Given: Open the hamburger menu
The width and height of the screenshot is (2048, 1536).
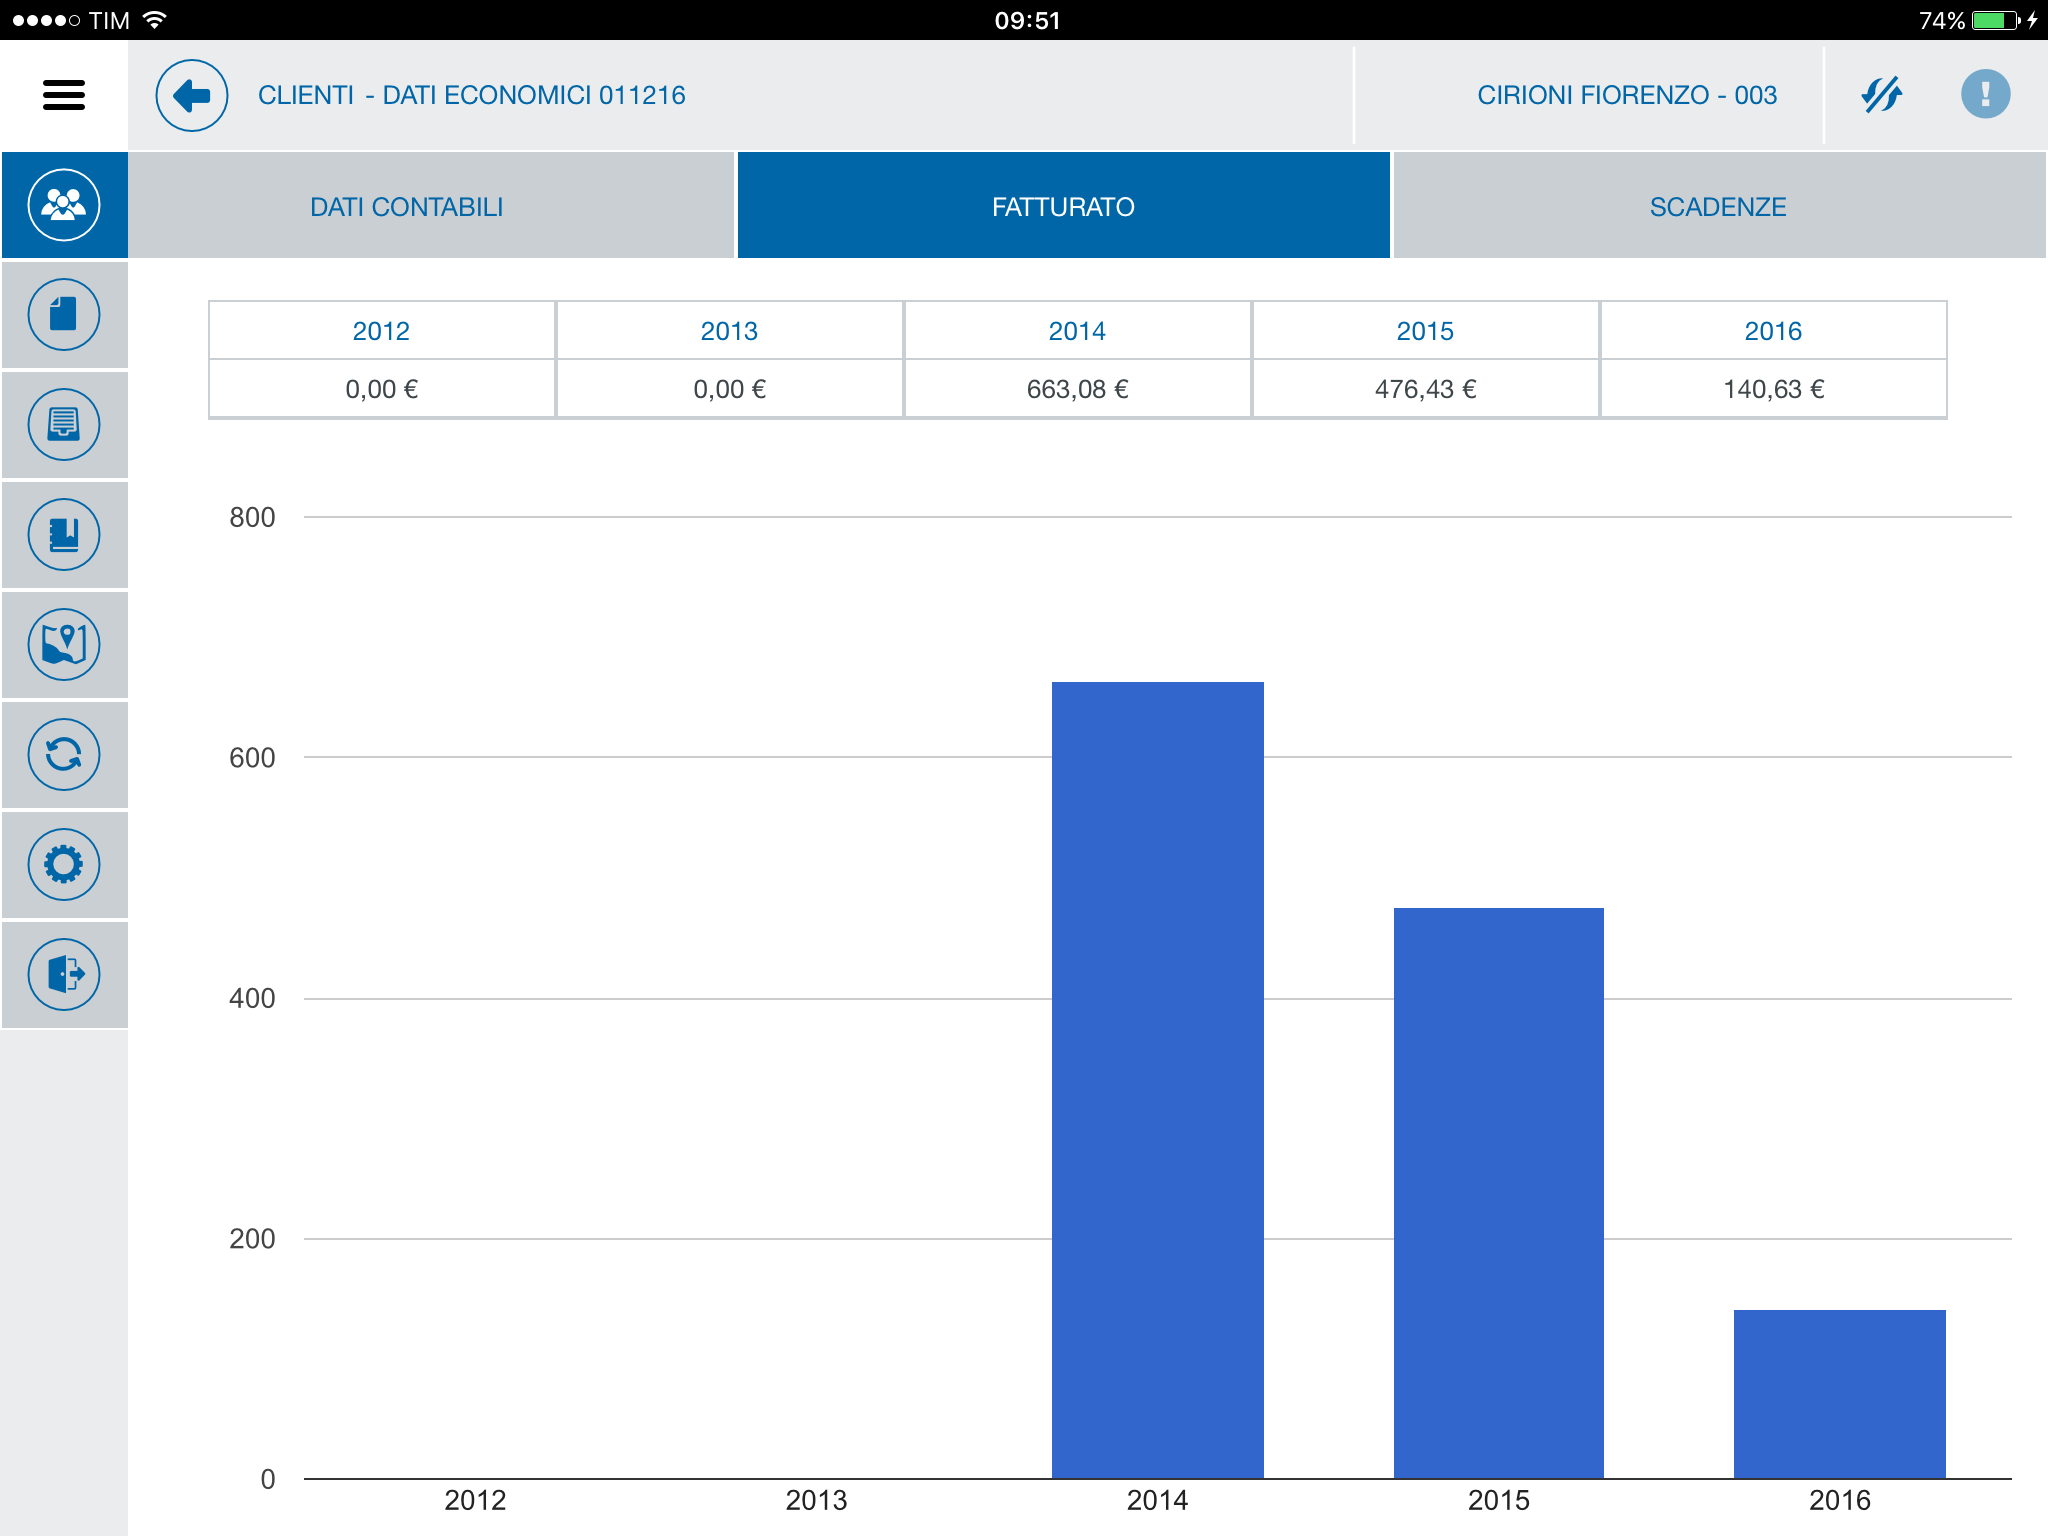Looking at the screenshot, I should pyautogui.click(x=64, y=95).
